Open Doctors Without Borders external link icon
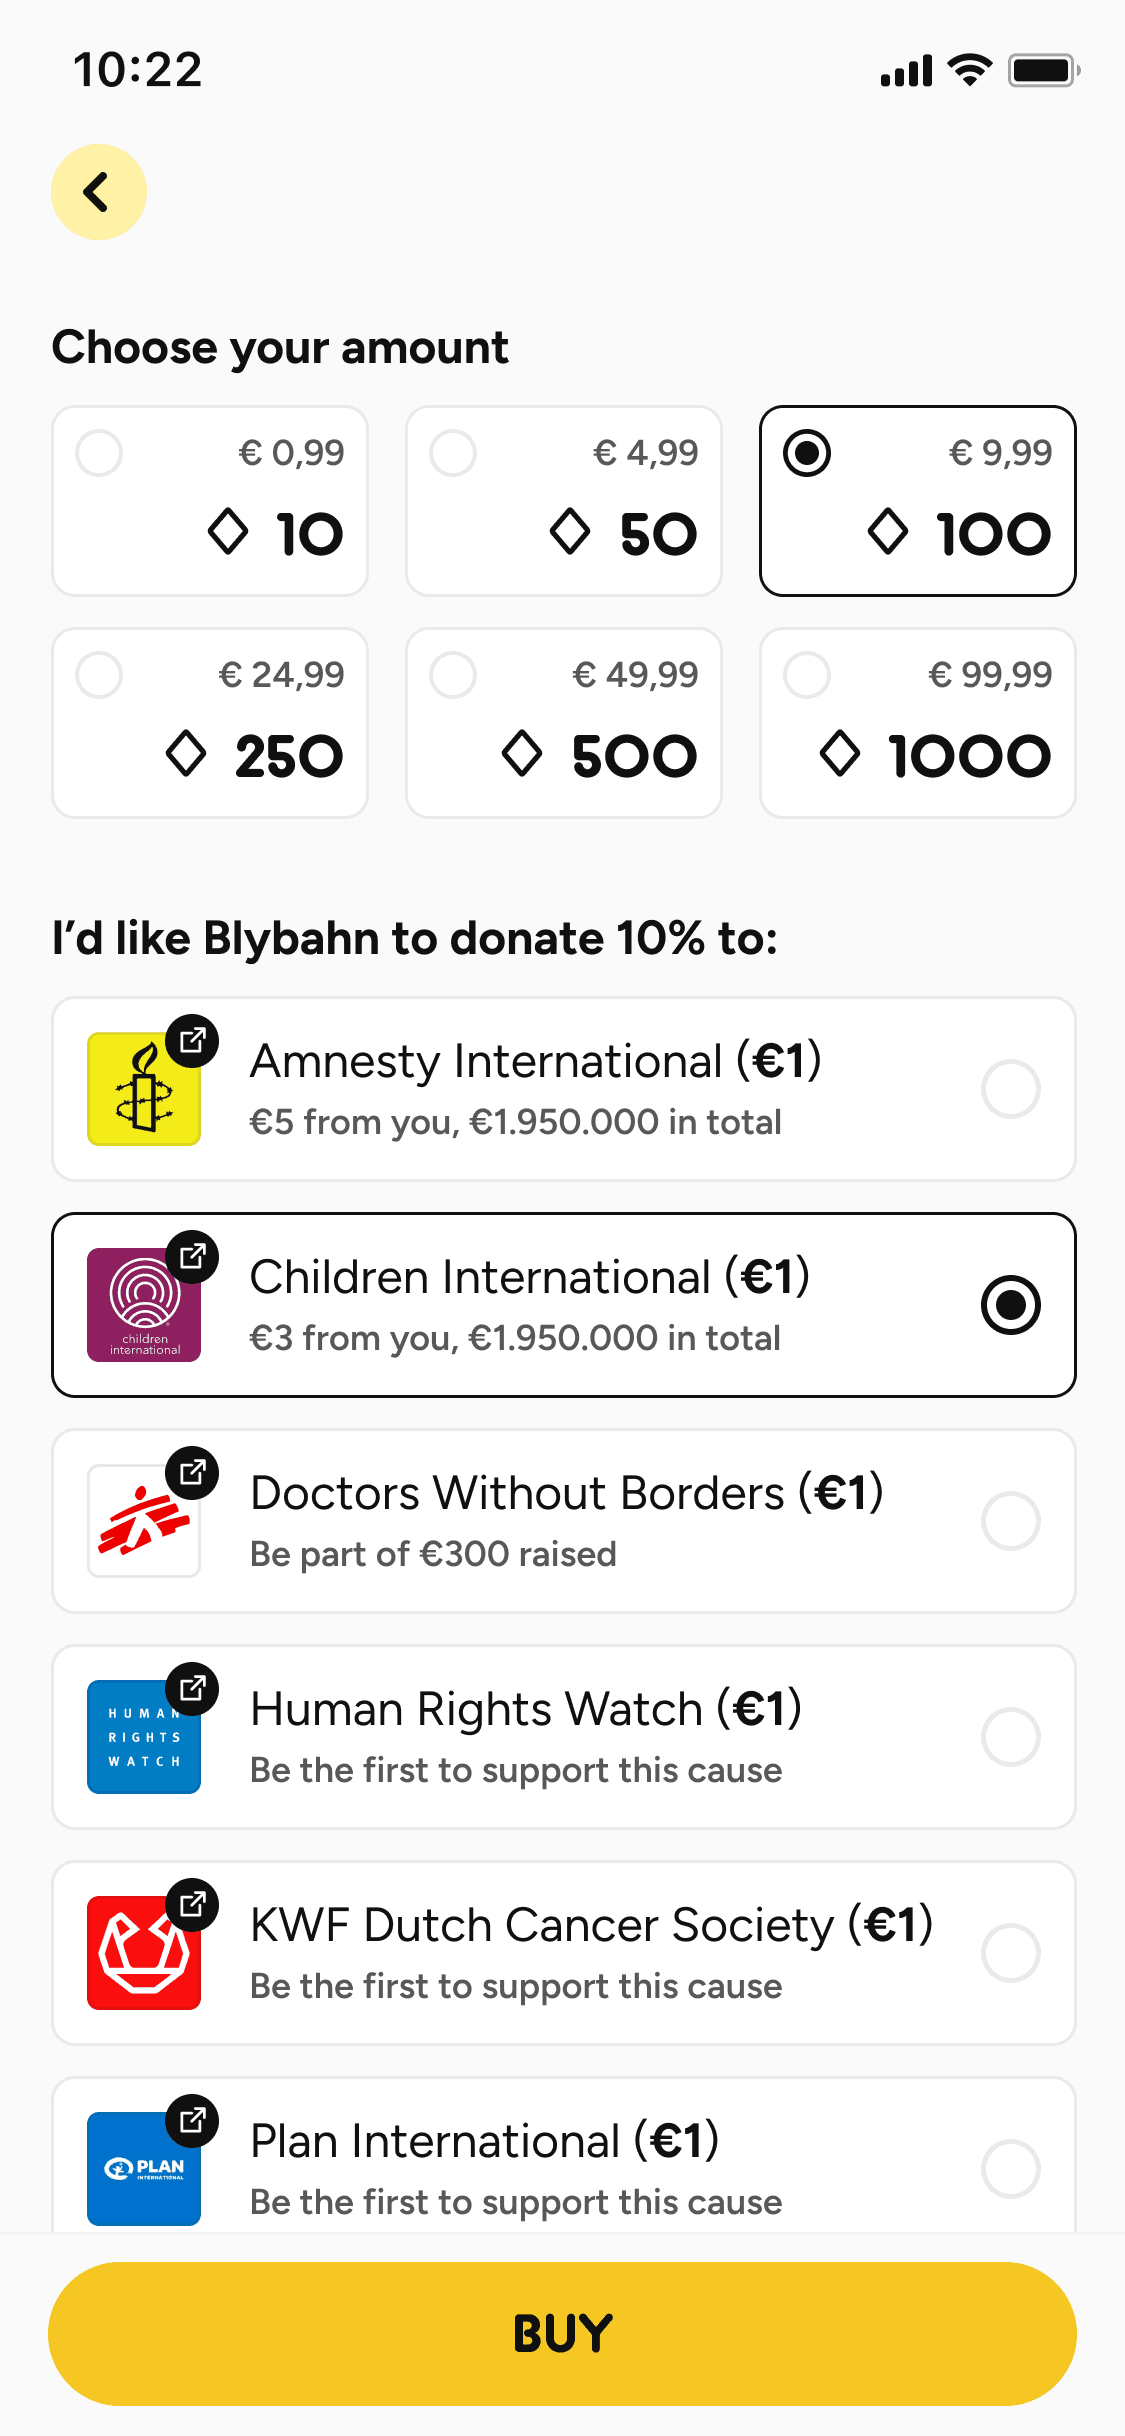The height and width of the screenshot is (2436, 1125). [x=192, y=1472]
